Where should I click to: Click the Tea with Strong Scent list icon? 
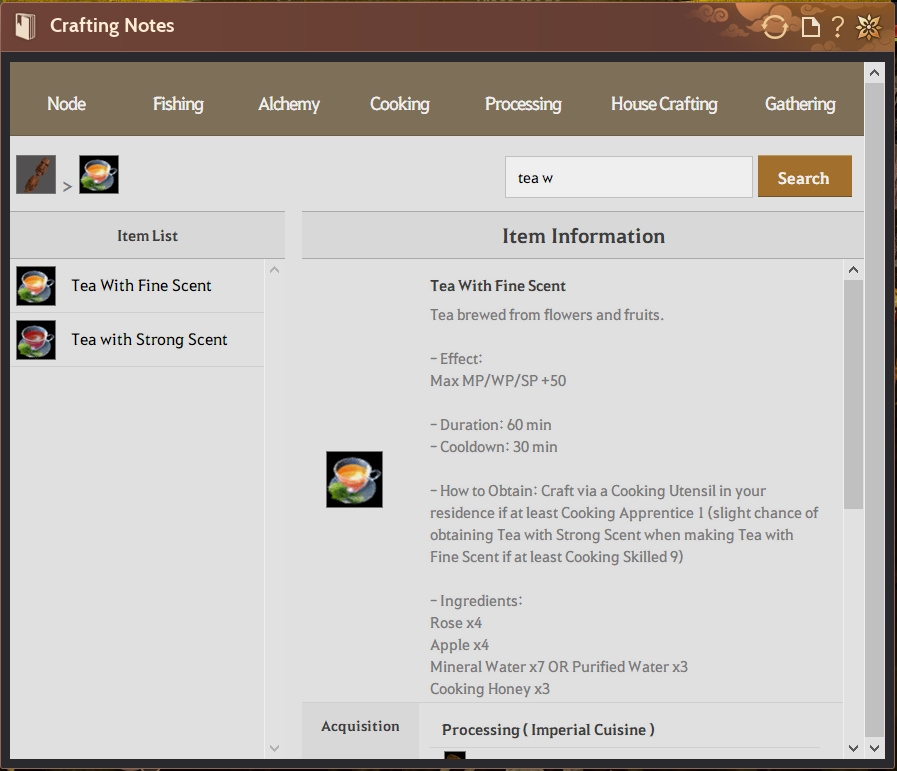(x=36, y=340)
